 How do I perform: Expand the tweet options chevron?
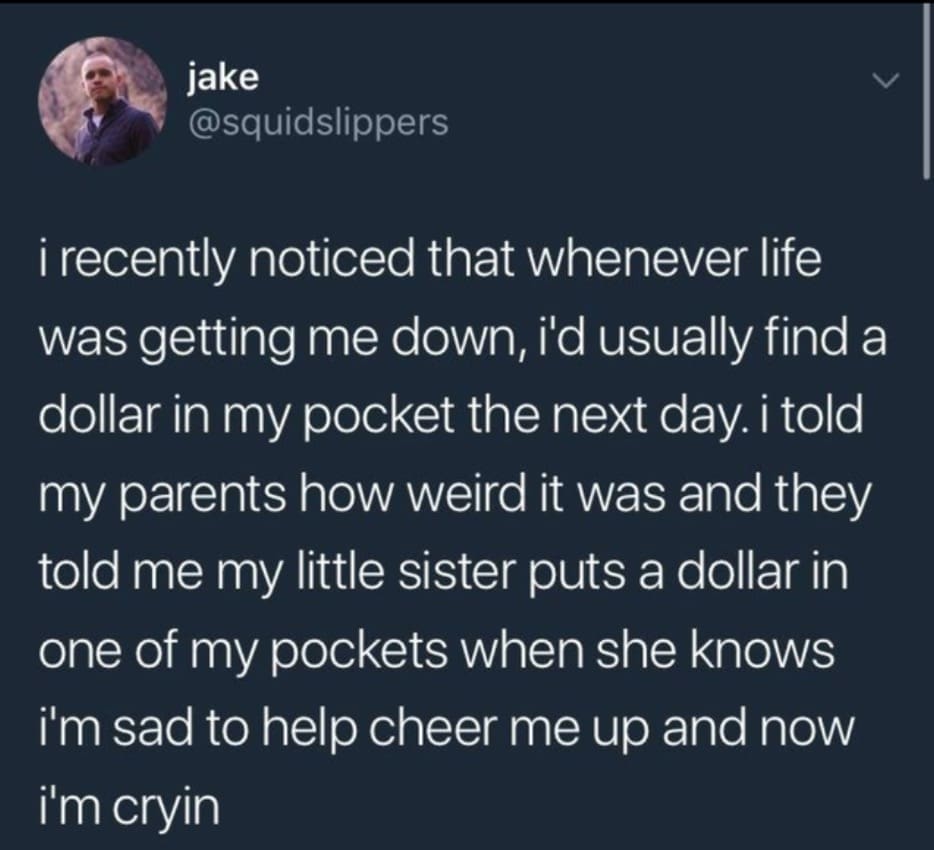885,81
